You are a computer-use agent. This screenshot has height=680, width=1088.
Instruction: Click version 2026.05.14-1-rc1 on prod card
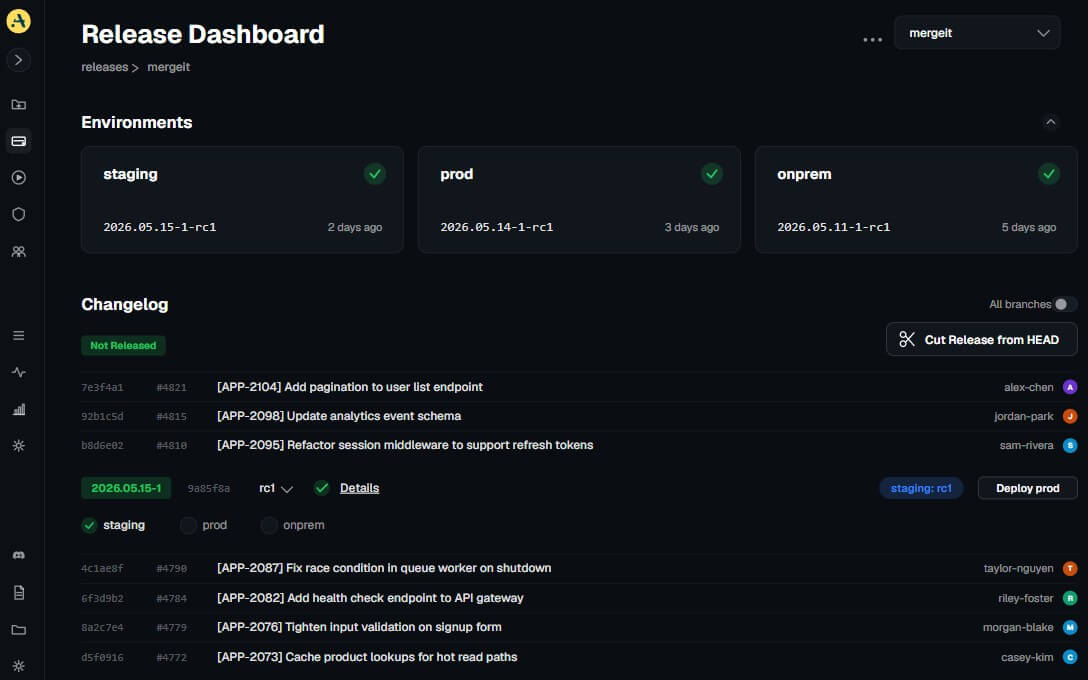(497, 227)
